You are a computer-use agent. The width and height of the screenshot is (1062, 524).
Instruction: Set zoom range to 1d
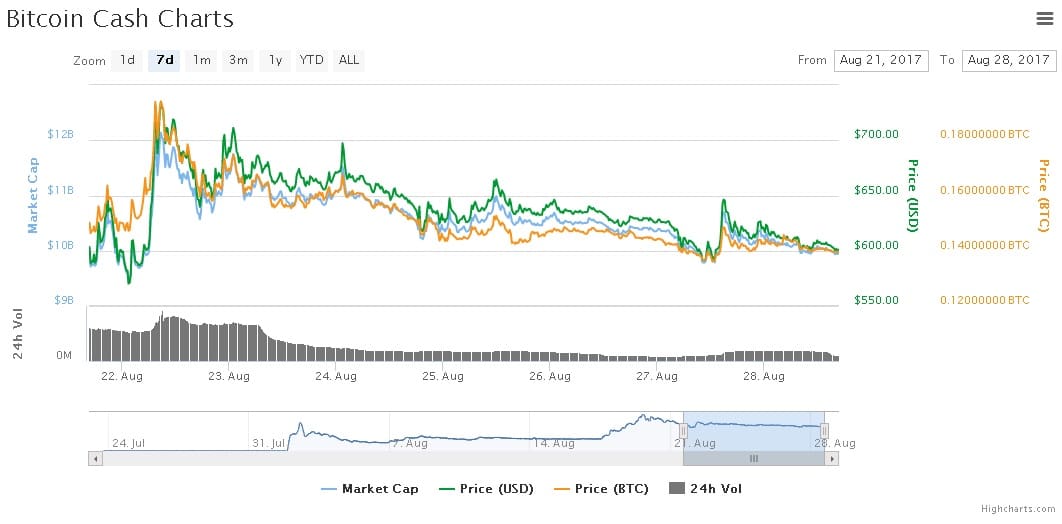click(x=127, y=60)
